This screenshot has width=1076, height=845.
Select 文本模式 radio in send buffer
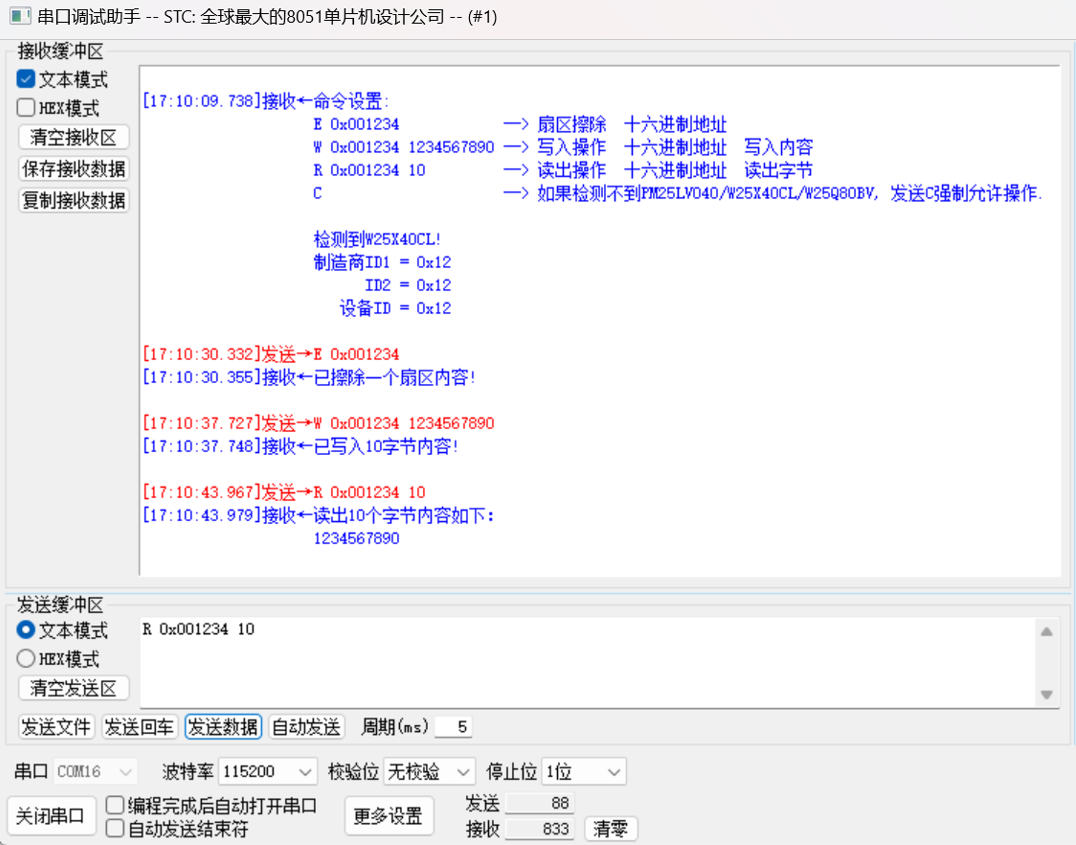point(27,631)
